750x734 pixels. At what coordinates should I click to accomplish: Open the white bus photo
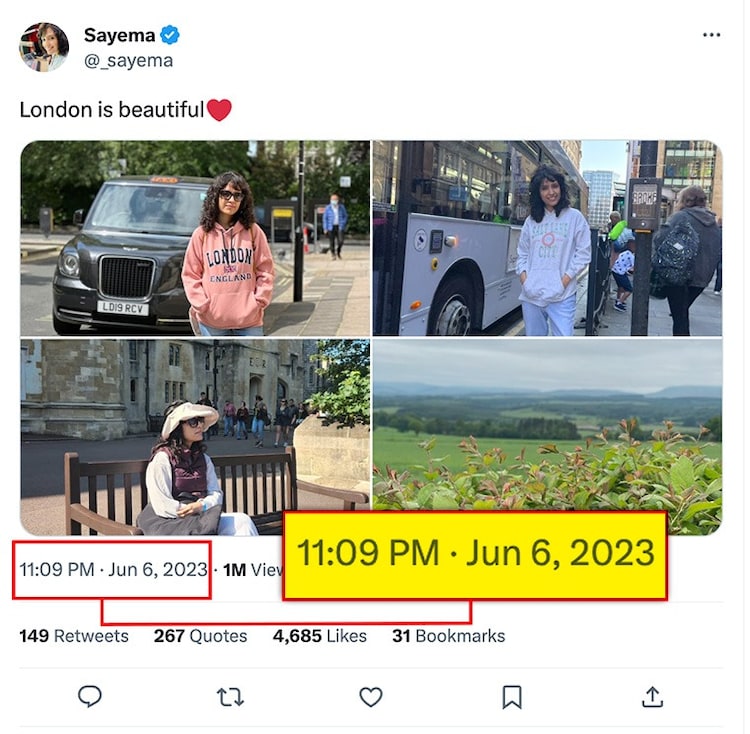tap(547, 238)
